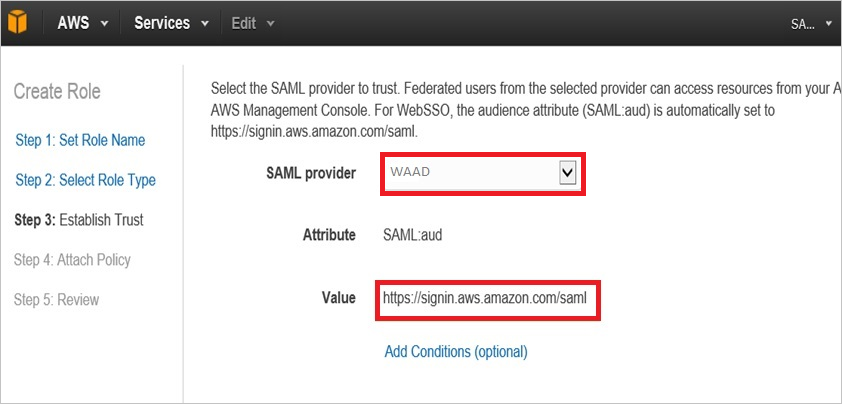Click the caret arrow beside Services
842x404 pixels.
(205, 24)
